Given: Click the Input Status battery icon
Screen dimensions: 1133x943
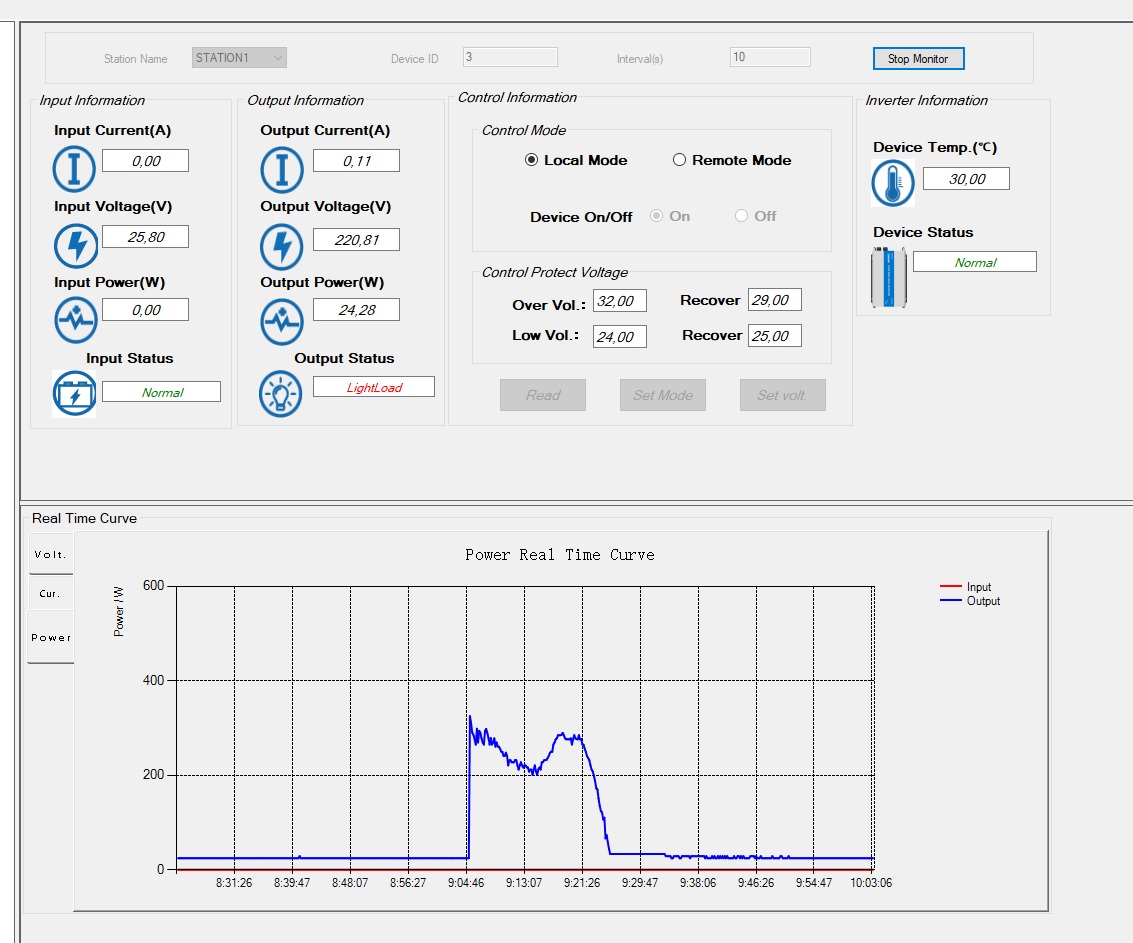Looking at the screenshot, I should pyautogui.click(x=74, y=394).
